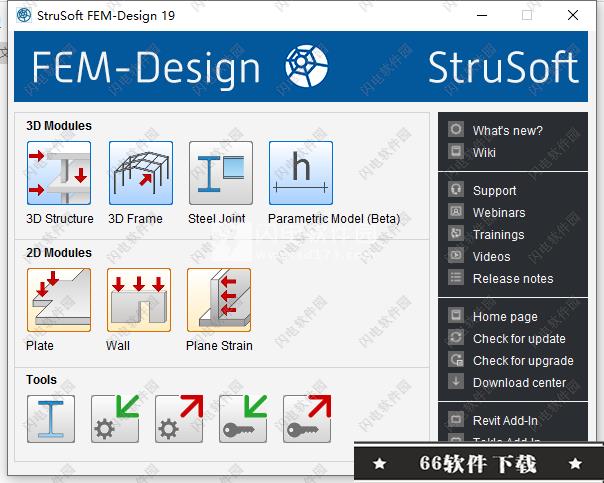Click the Check for update icon
The width and height of the screenshot is (604, 483).
click(x=456, y=337)
